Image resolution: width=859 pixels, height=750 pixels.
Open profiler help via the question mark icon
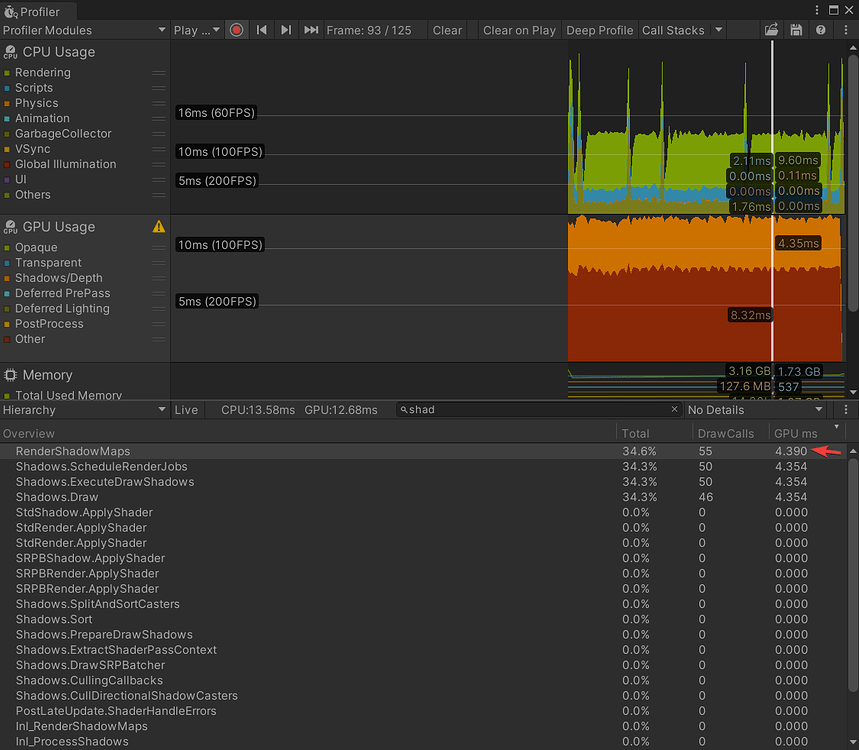820,30
